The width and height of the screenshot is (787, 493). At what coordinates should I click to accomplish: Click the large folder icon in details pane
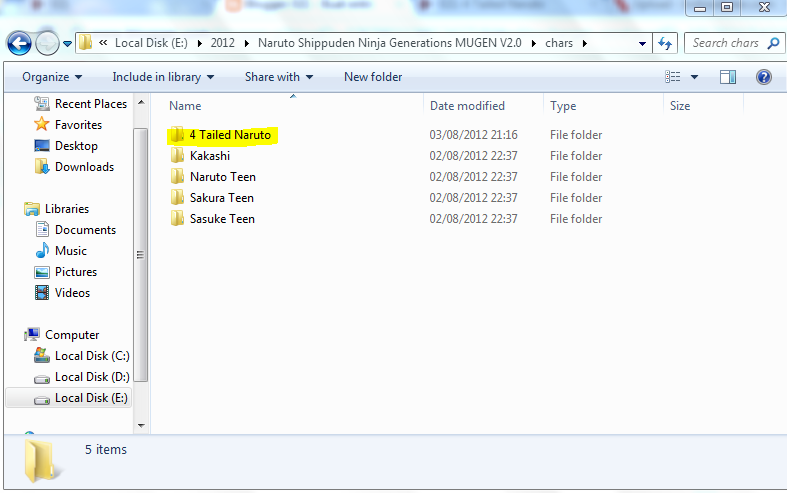41,461
